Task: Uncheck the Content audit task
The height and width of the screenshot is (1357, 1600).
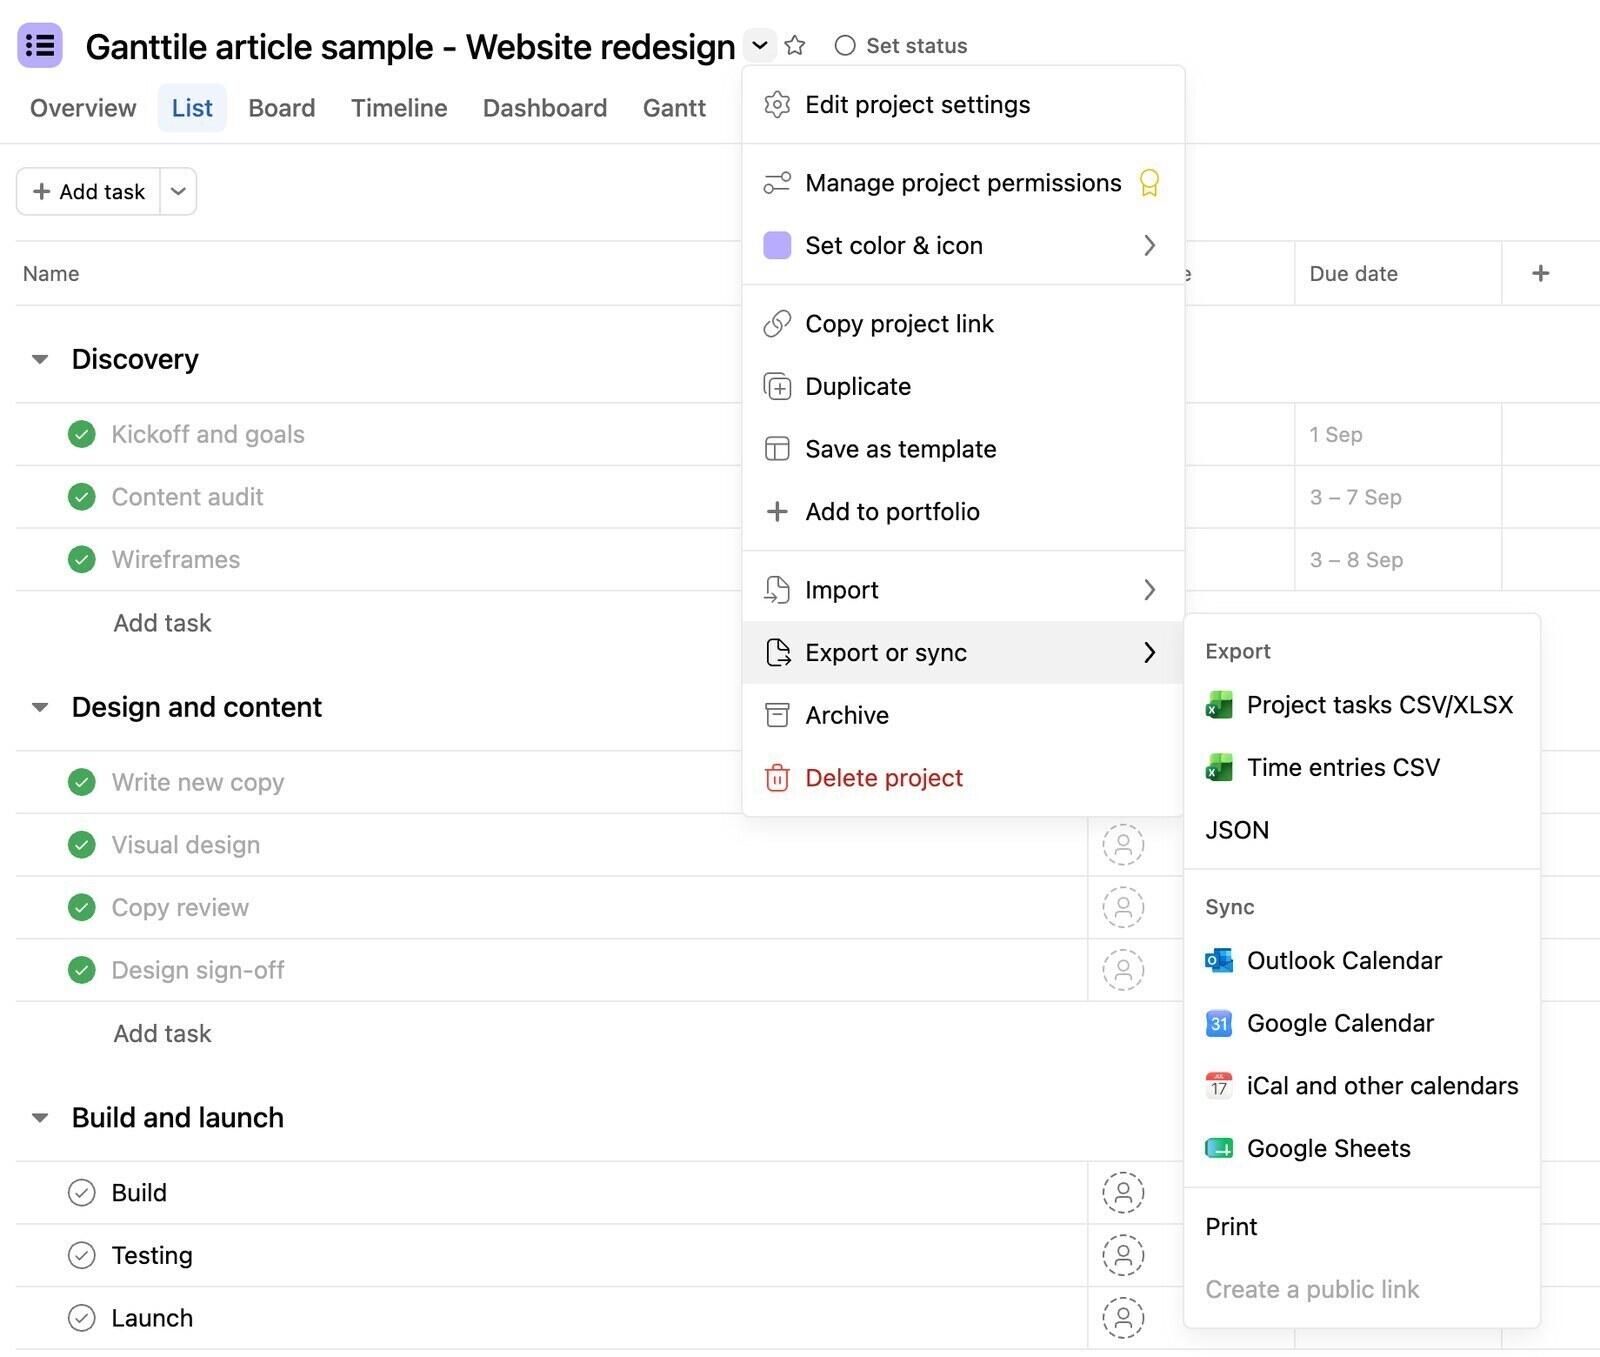Action: (81, 497)
